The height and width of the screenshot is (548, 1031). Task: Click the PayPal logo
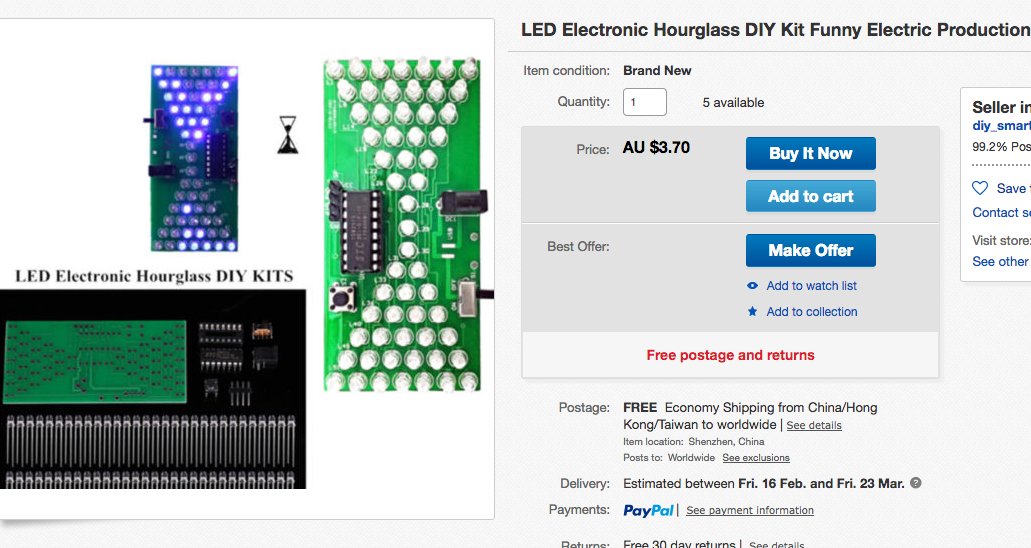pyautogui.click(x=648, y=510)
